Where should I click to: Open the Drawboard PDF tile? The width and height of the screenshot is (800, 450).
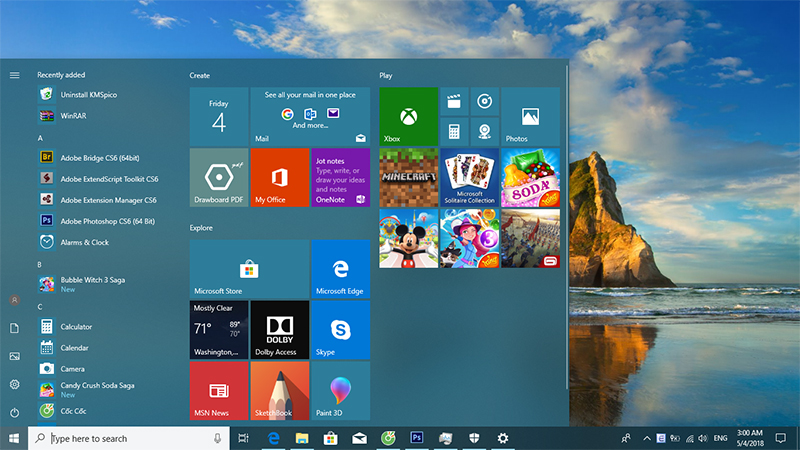(x=219, y=178)
